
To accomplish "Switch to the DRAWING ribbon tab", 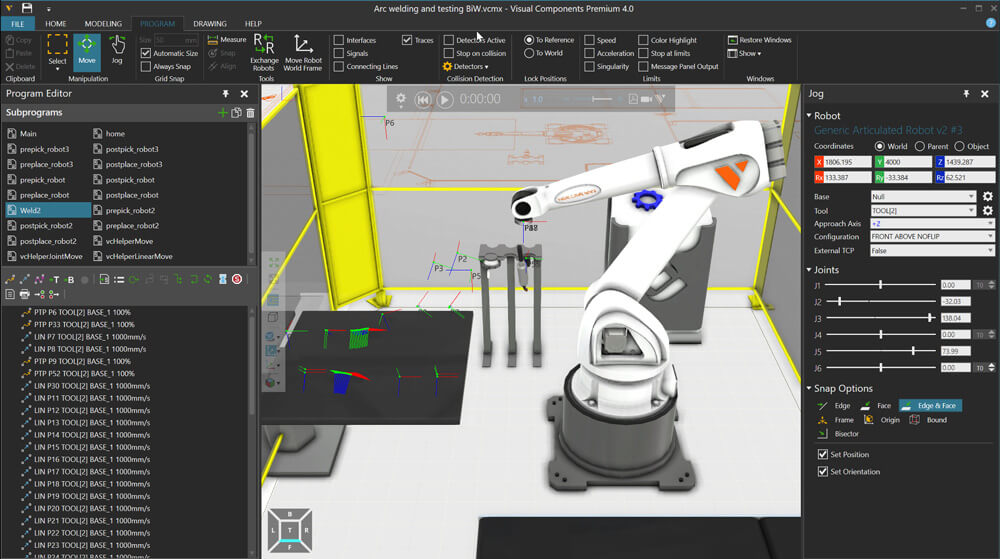I will [210, 24].
